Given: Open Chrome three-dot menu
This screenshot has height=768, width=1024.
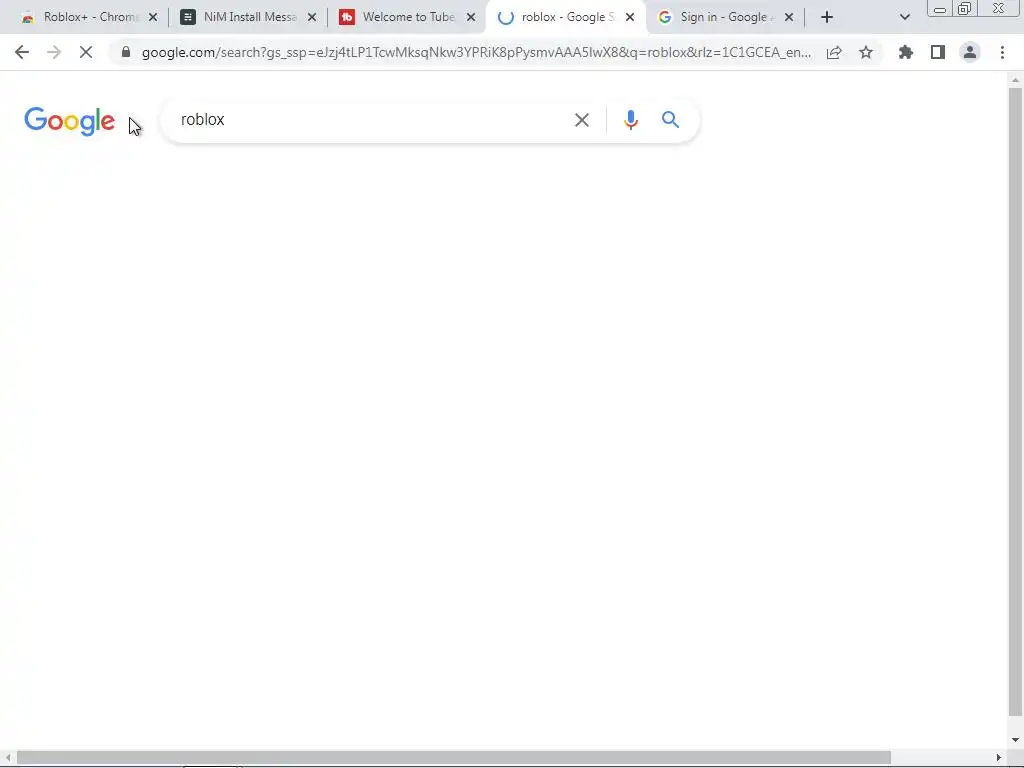Looking at the screenshot, I should click(x=1002, y=52).
